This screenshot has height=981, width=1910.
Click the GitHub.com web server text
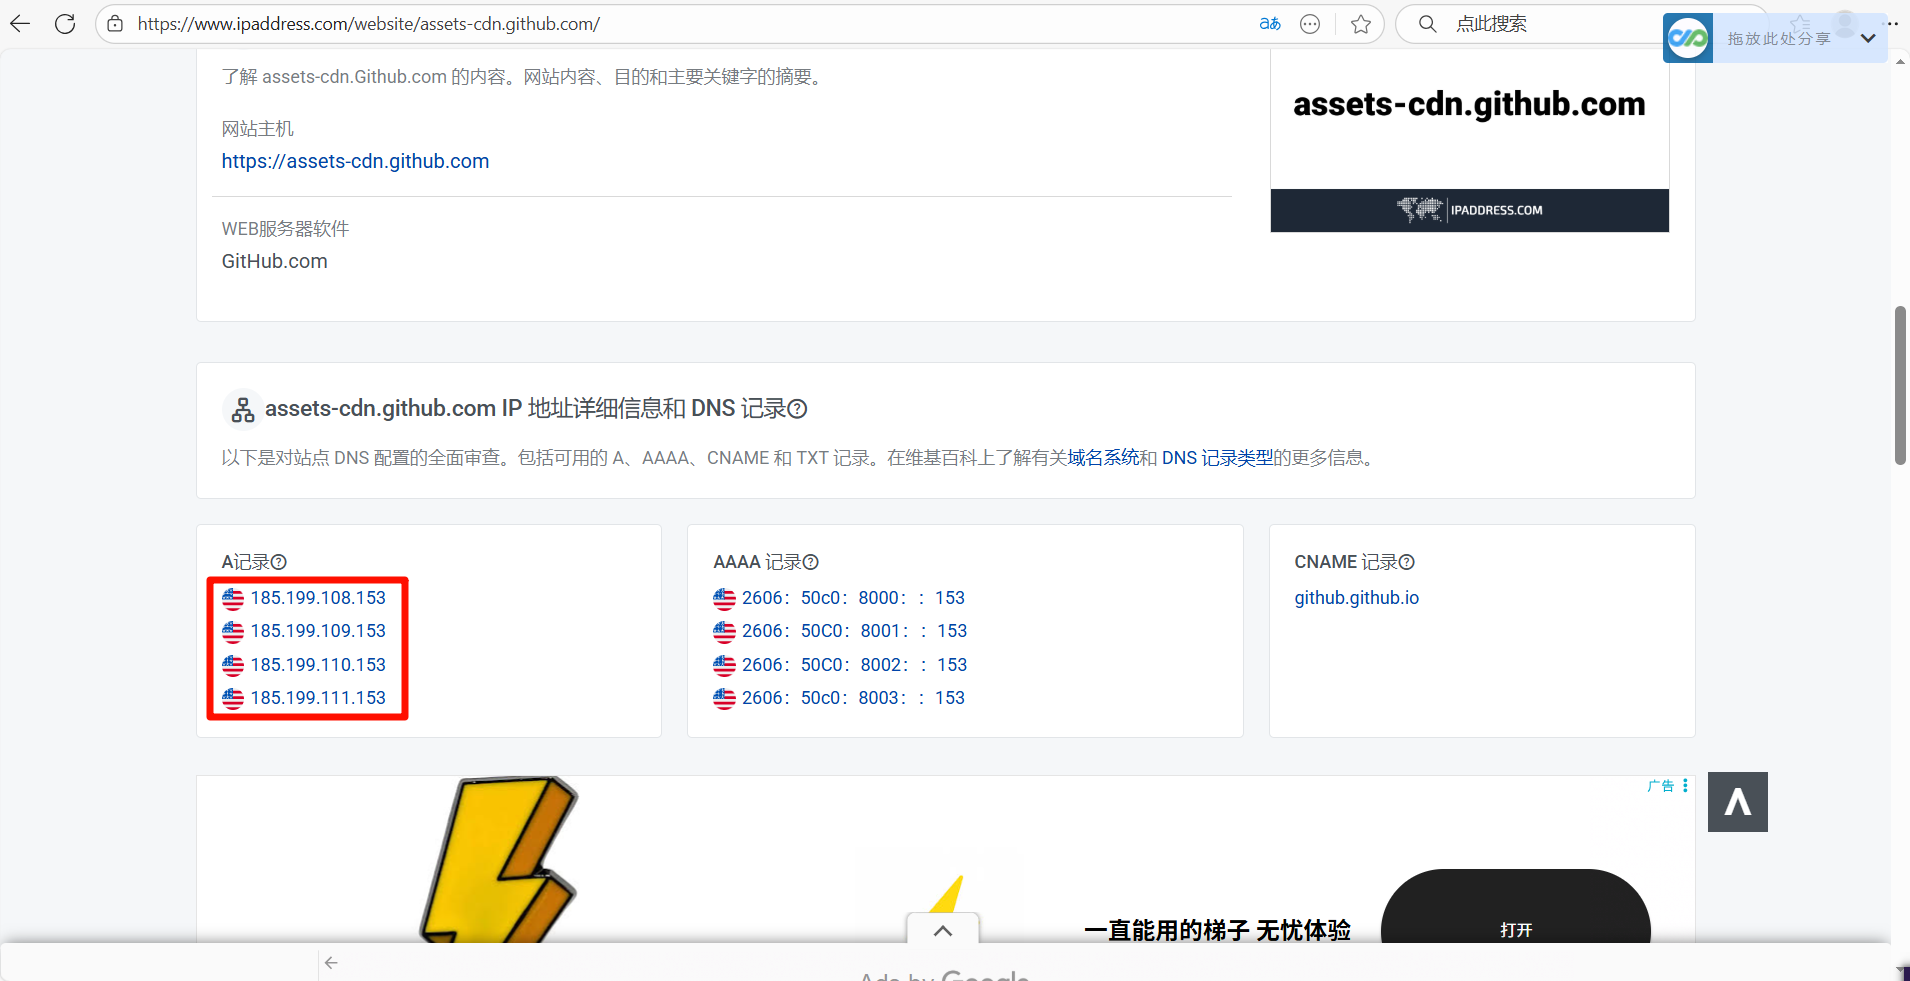pos(275,261)
